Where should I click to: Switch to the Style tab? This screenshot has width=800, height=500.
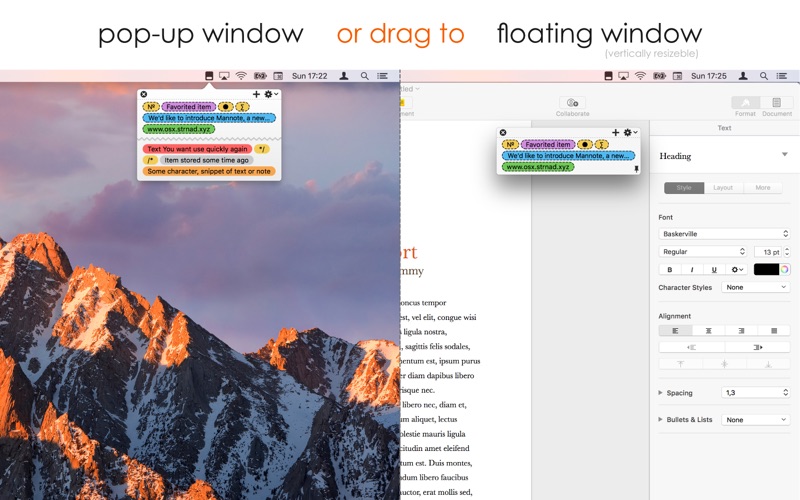[684, 188]
